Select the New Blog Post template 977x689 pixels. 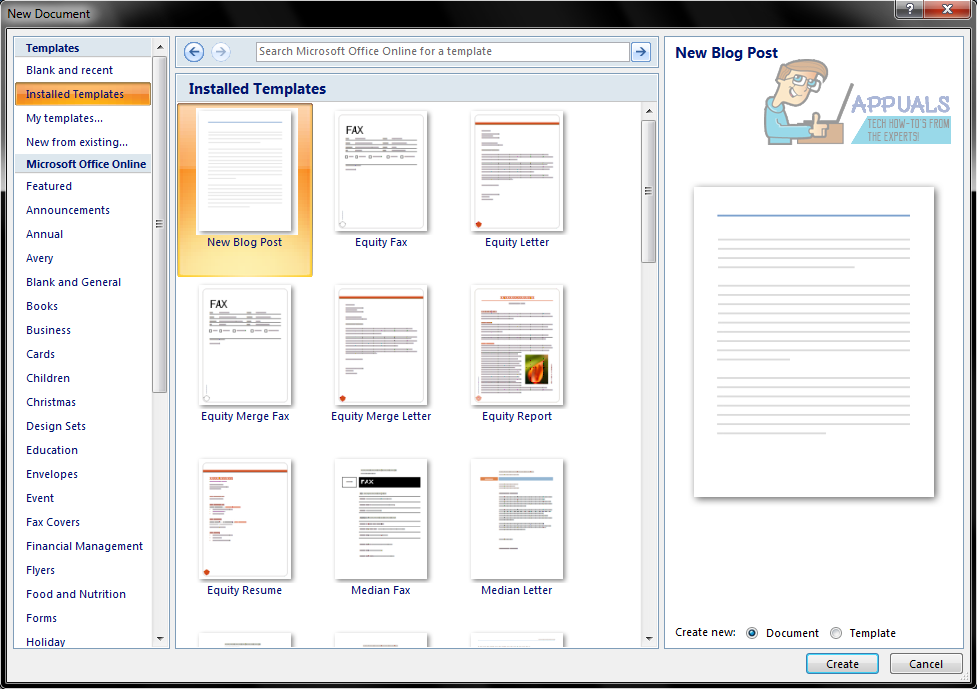[245, 190]
